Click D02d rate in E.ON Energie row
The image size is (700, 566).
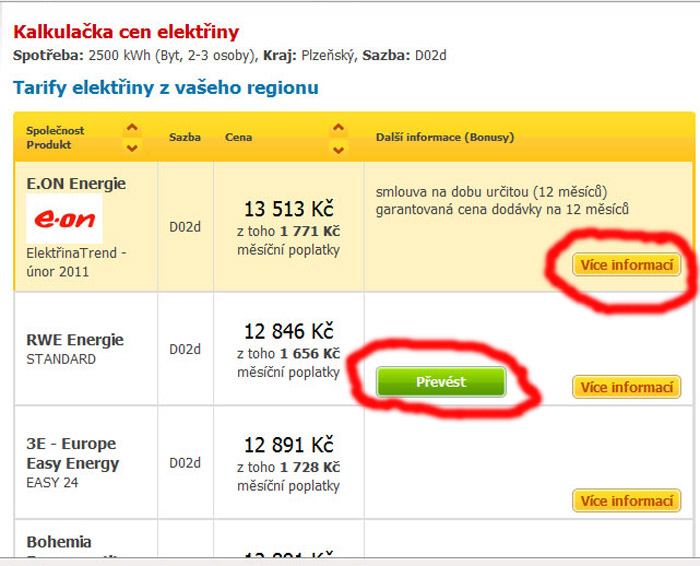click(x=185, y=227)
